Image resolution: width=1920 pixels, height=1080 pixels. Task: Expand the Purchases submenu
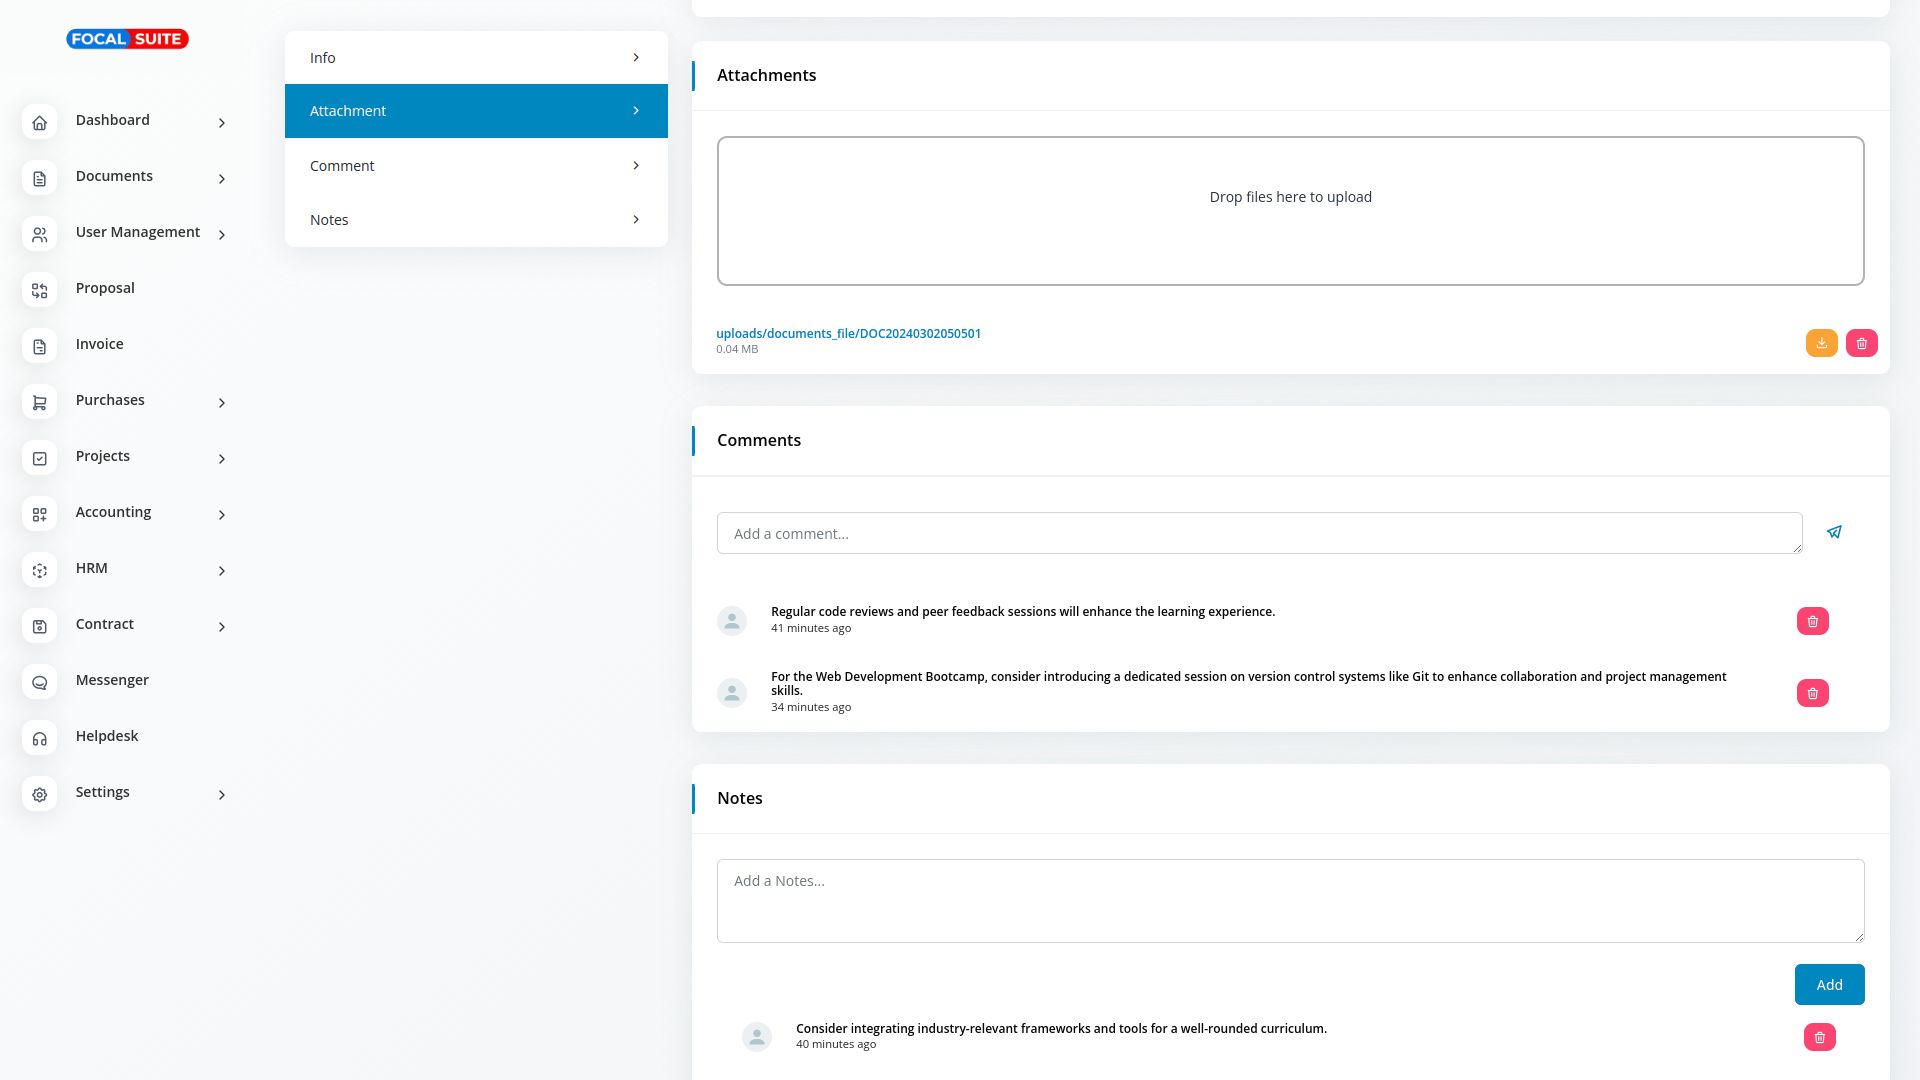[x=222, y=403]
